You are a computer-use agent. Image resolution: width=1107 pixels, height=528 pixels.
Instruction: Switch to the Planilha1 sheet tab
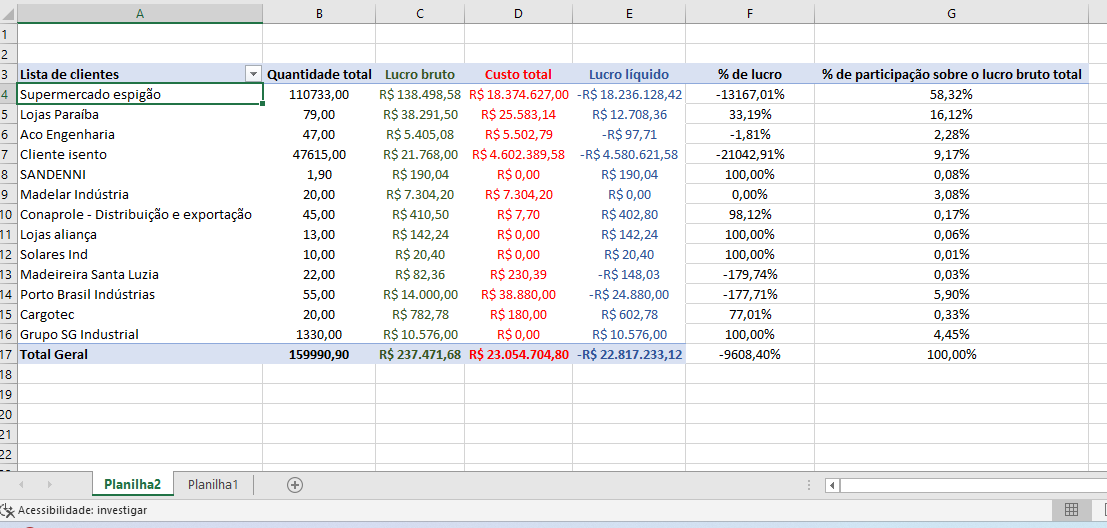point(213,484)
